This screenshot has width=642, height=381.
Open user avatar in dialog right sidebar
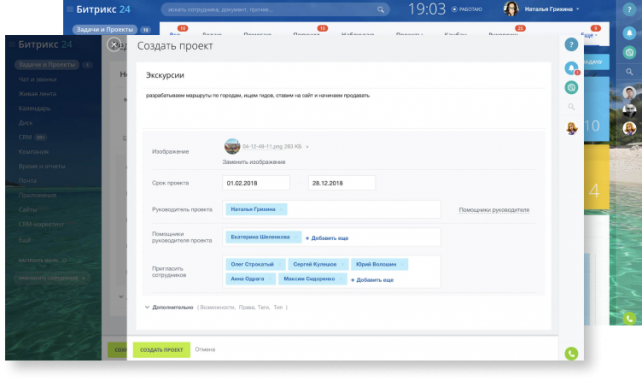572,128
